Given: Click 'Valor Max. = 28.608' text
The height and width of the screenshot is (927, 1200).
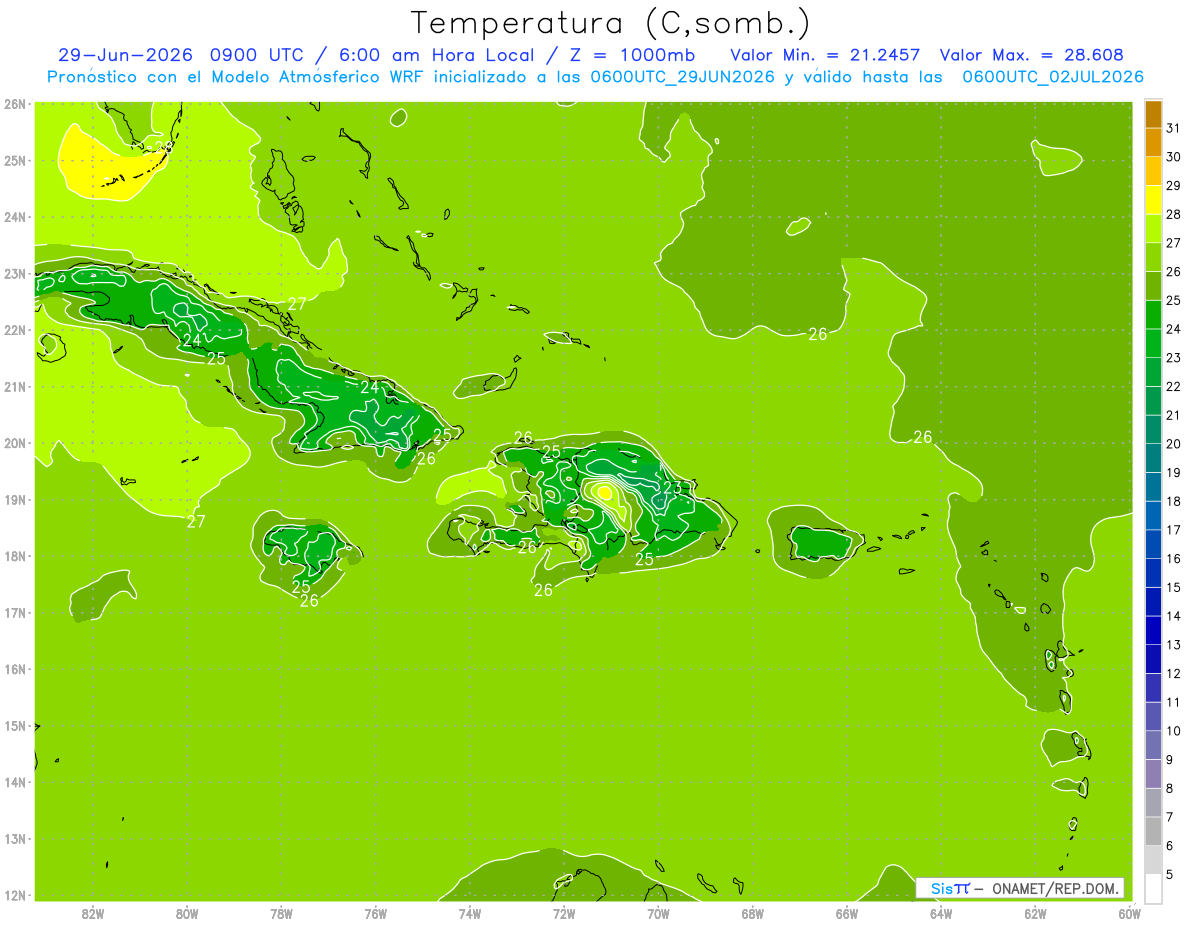Looking at the screenshot, I should click(1032, 55).
